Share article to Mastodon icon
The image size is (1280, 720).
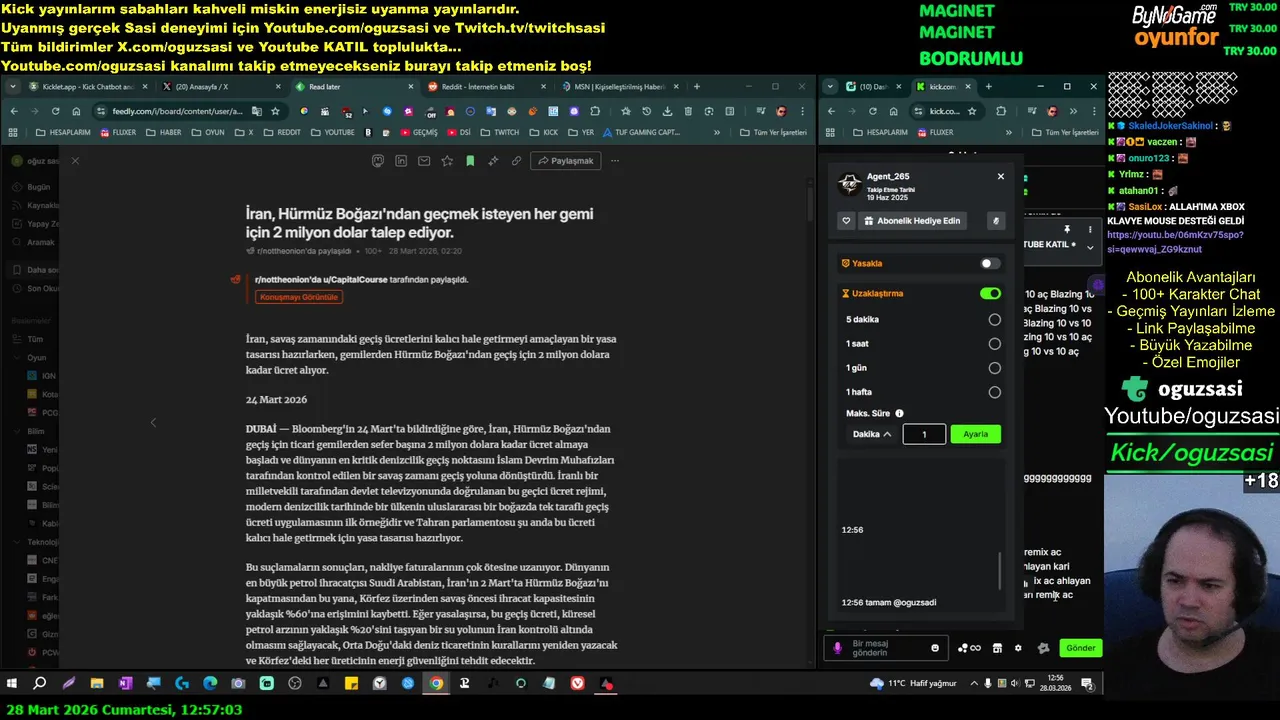point(378,161)
